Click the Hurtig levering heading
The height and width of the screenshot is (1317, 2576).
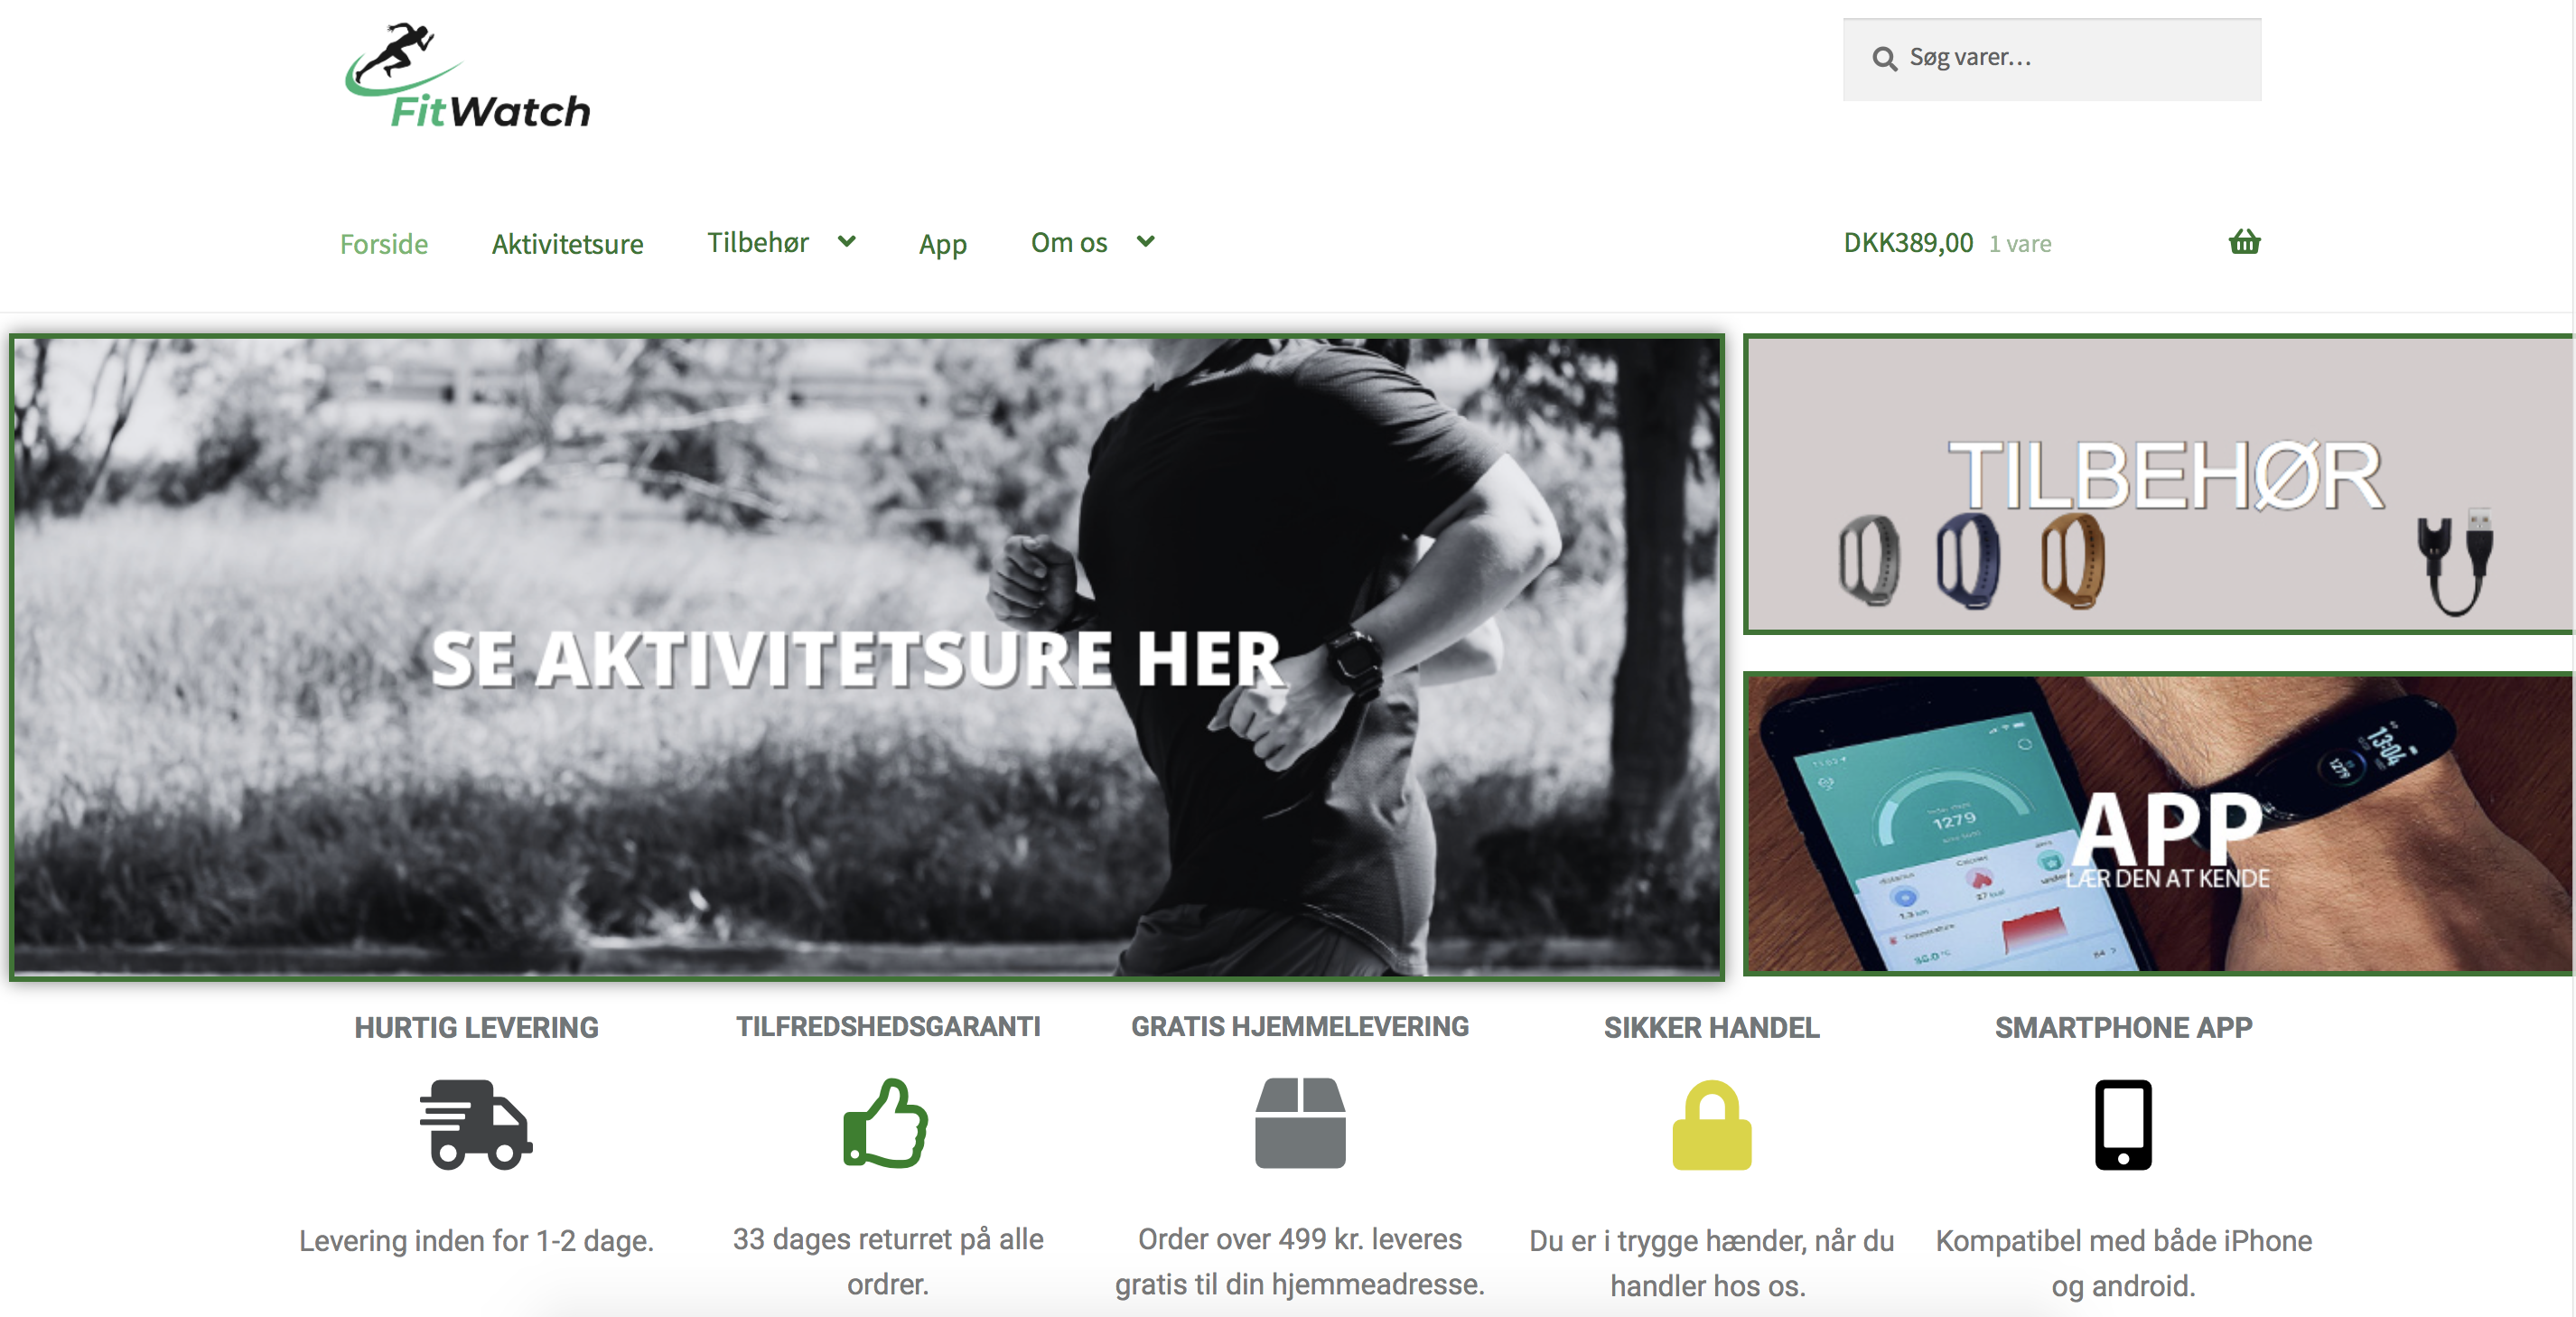pyautogui.click(x=476, y=1027)
